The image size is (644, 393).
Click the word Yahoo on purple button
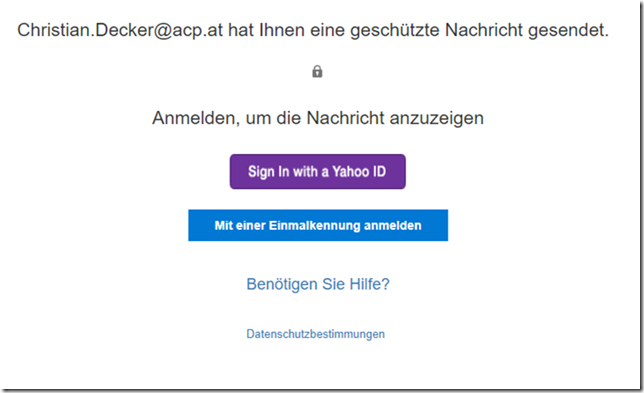coord(351,172)
